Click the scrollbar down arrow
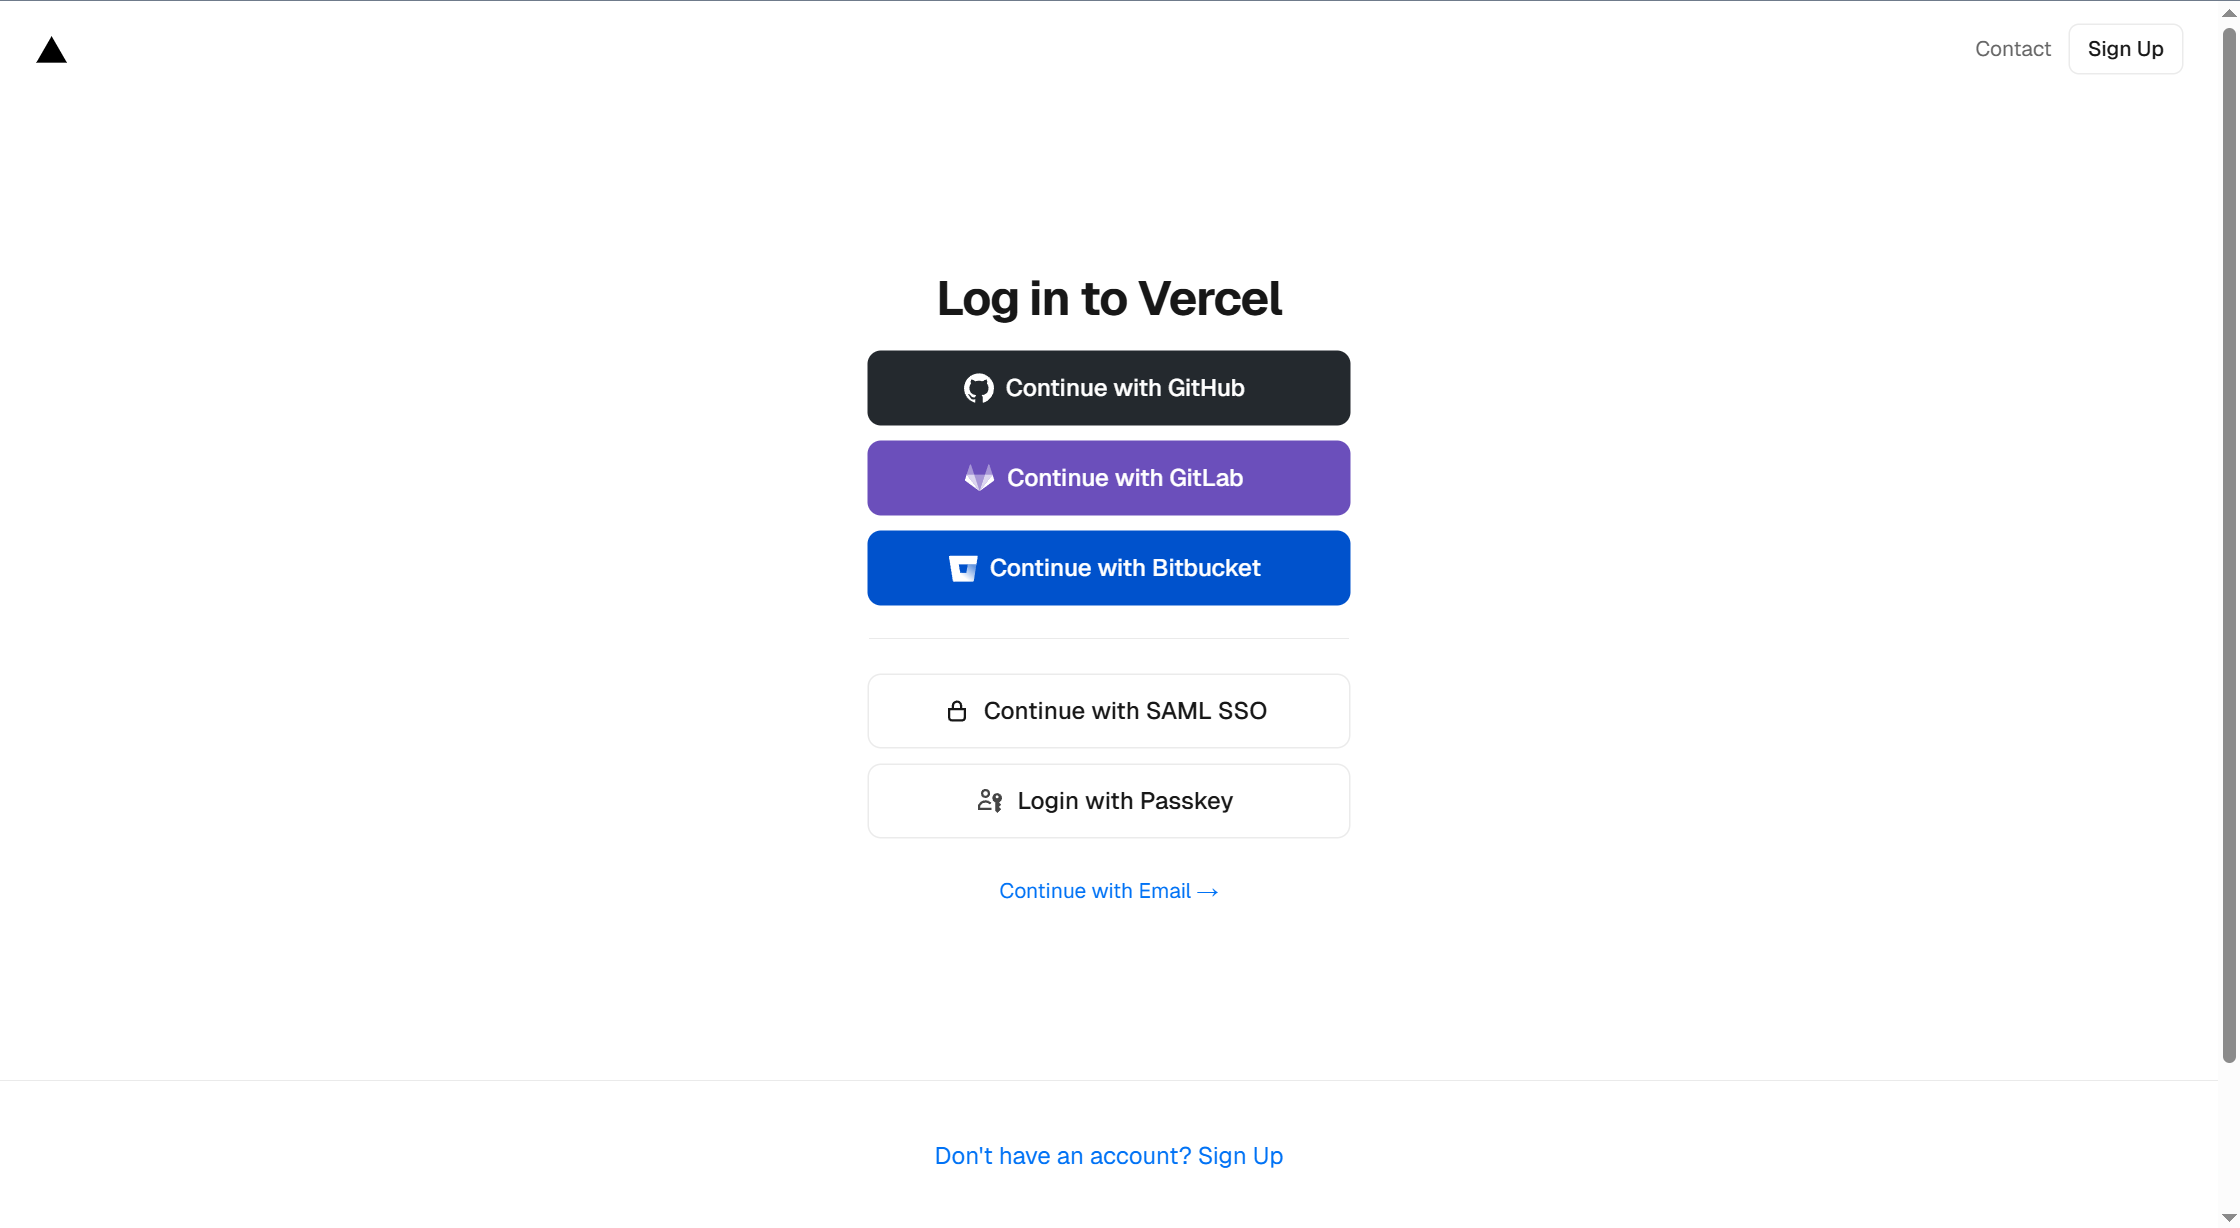2240x1228 pixels. (2229, 1217)
